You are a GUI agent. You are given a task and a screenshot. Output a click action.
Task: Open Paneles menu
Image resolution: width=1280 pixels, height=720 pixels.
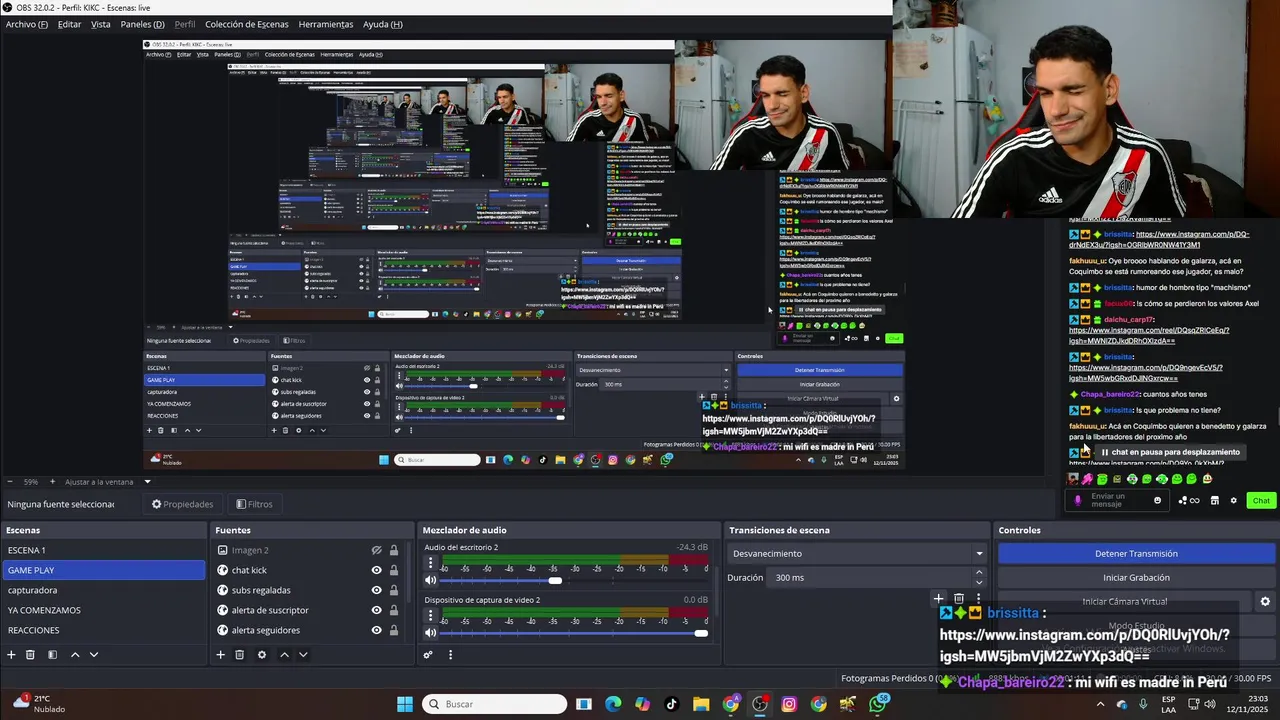coord(142,24)
